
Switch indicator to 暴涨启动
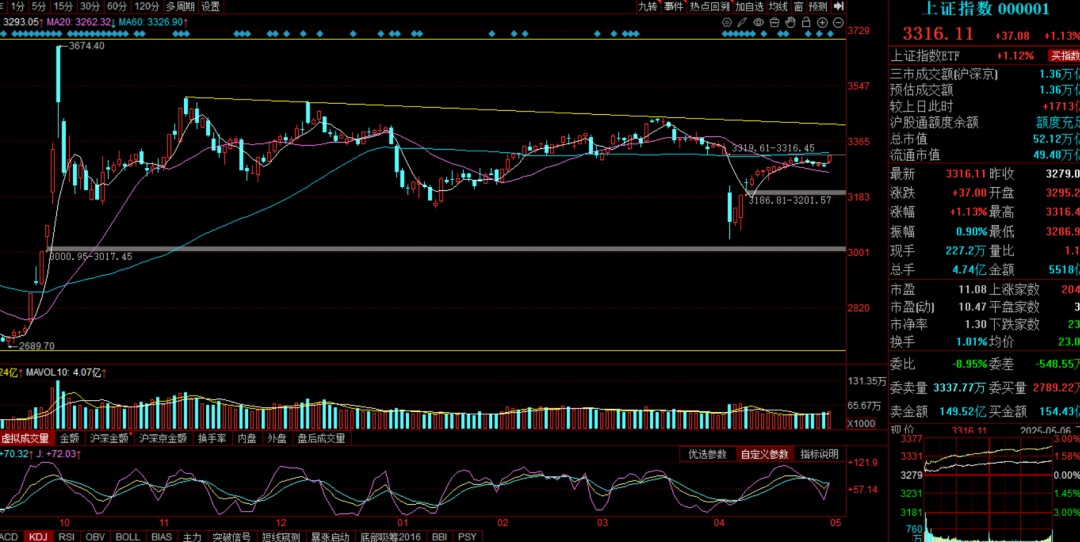(330, 536)
